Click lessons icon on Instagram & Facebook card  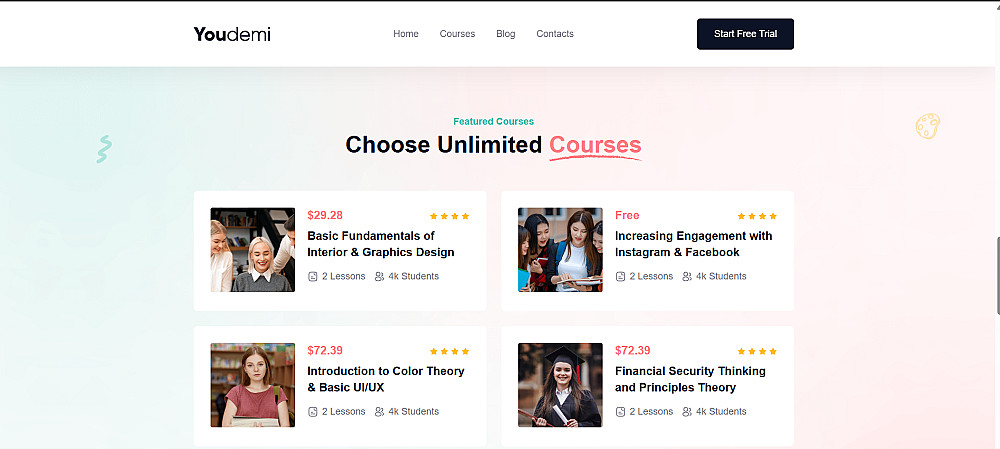pyautogui.click(x=621, y=277)
